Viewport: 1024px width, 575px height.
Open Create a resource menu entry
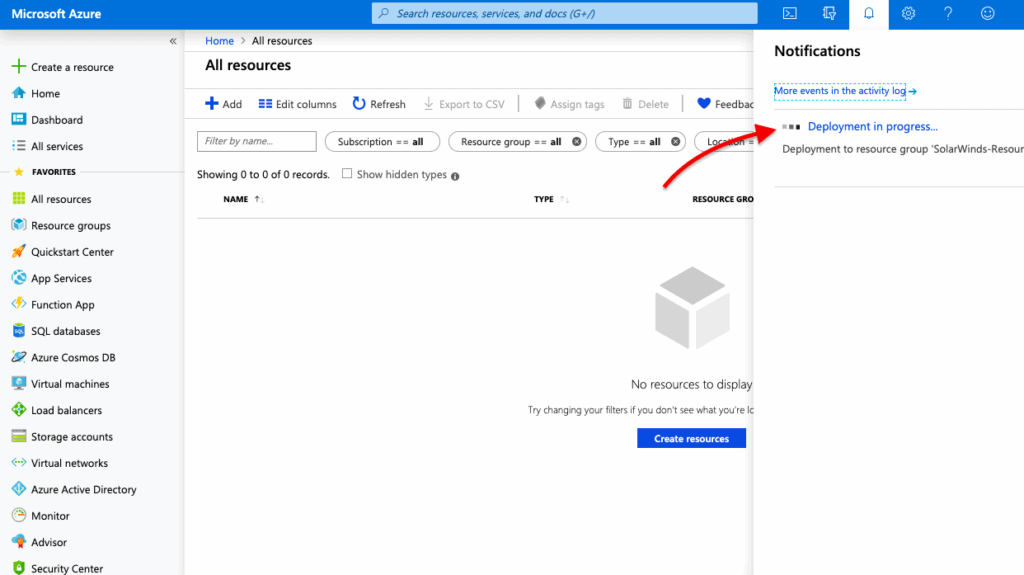72,67
